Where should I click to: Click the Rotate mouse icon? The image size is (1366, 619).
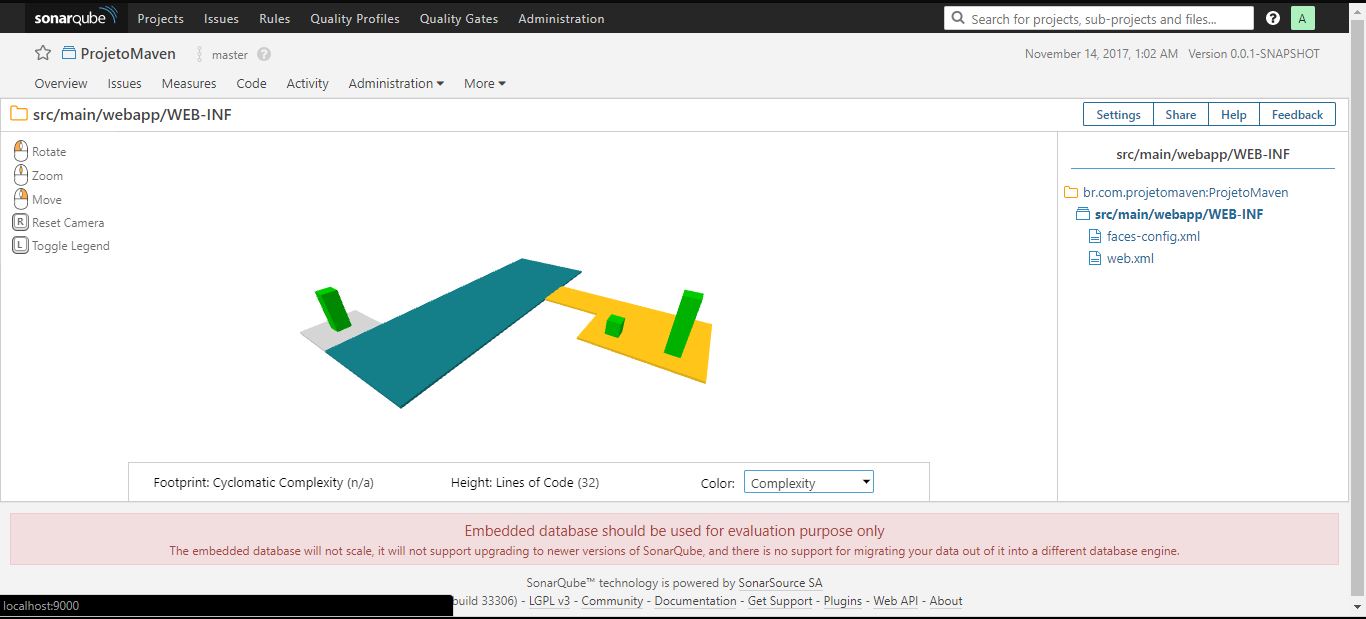coord(21,151)
